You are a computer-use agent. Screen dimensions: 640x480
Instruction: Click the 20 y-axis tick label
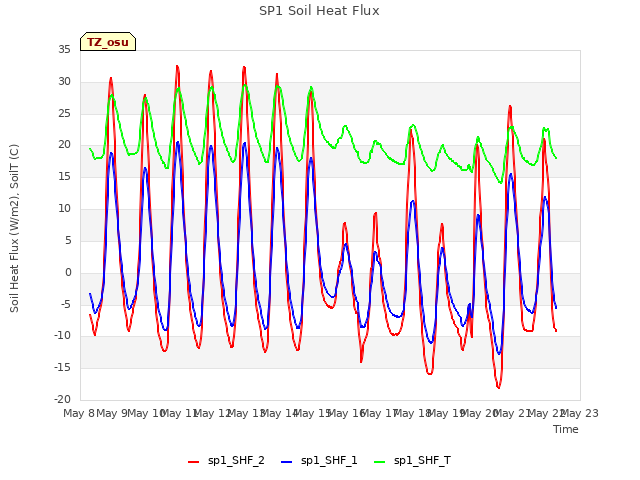pyautogui.click(x=64, y=145)
